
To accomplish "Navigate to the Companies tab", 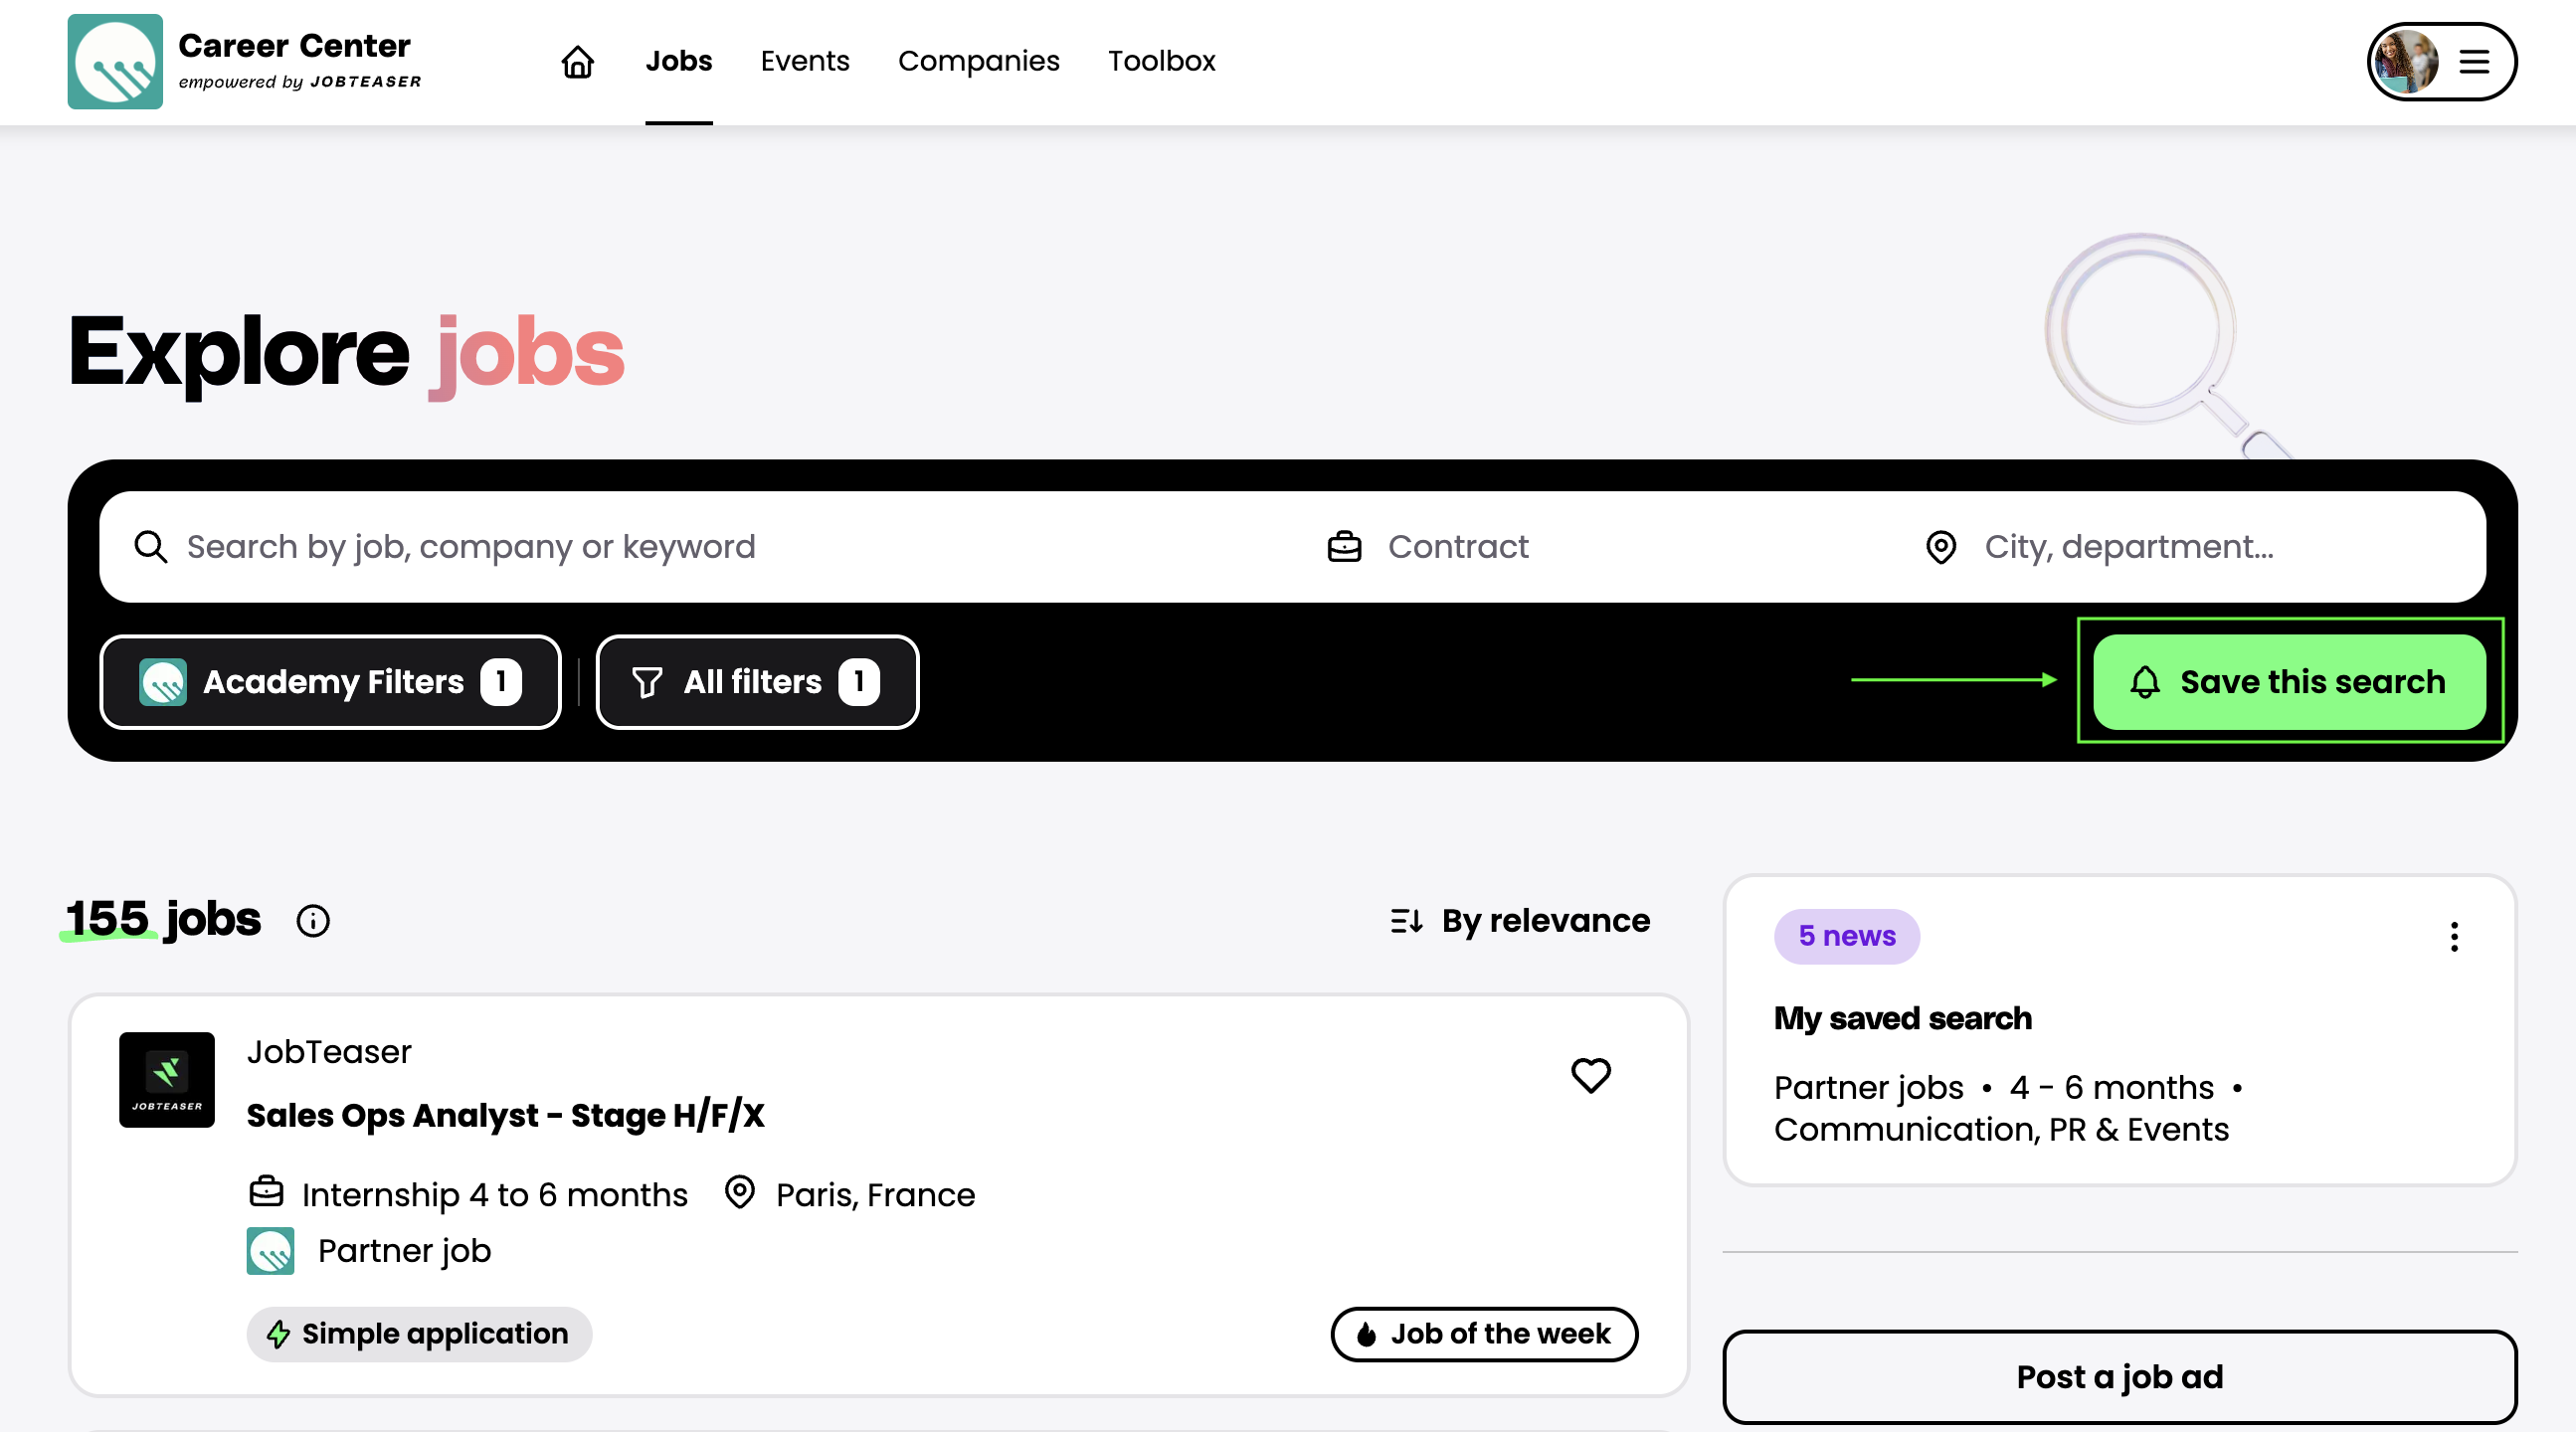I will point(978,62).
